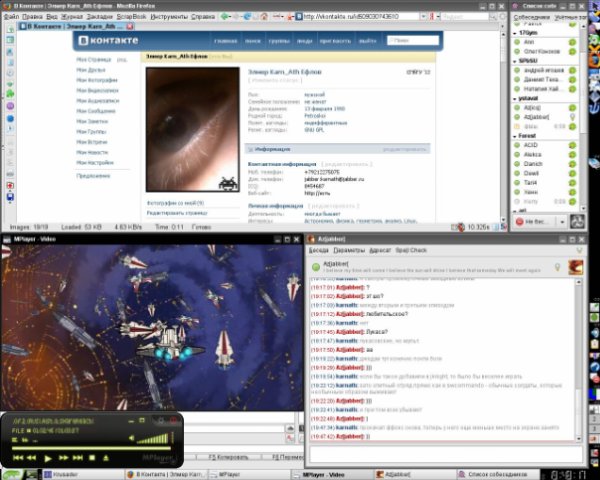Collapse the SPbSU contact group

coord(515,61)
